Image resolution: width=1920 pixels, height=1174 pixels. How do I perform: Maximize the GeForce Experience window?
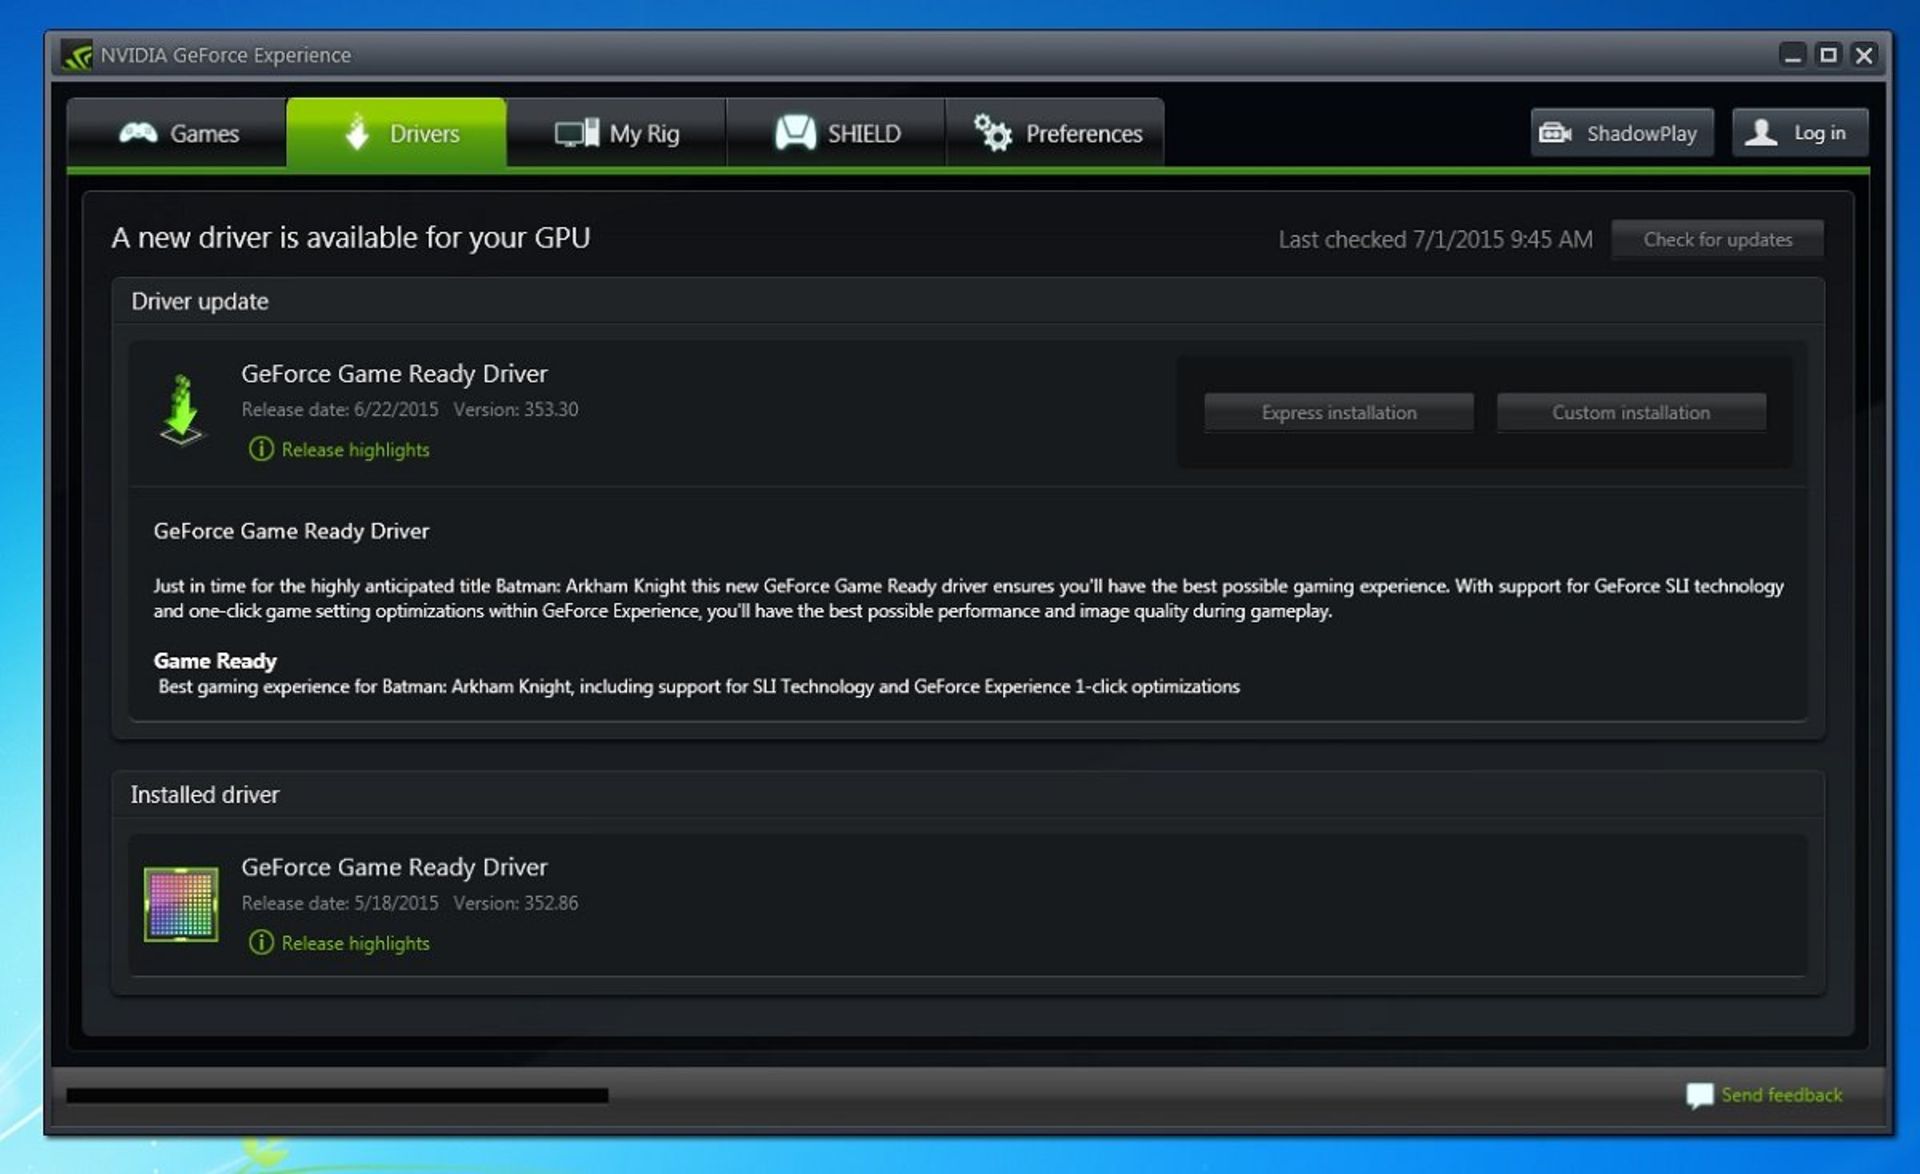pyautogui.click(x=1828, y=55)
